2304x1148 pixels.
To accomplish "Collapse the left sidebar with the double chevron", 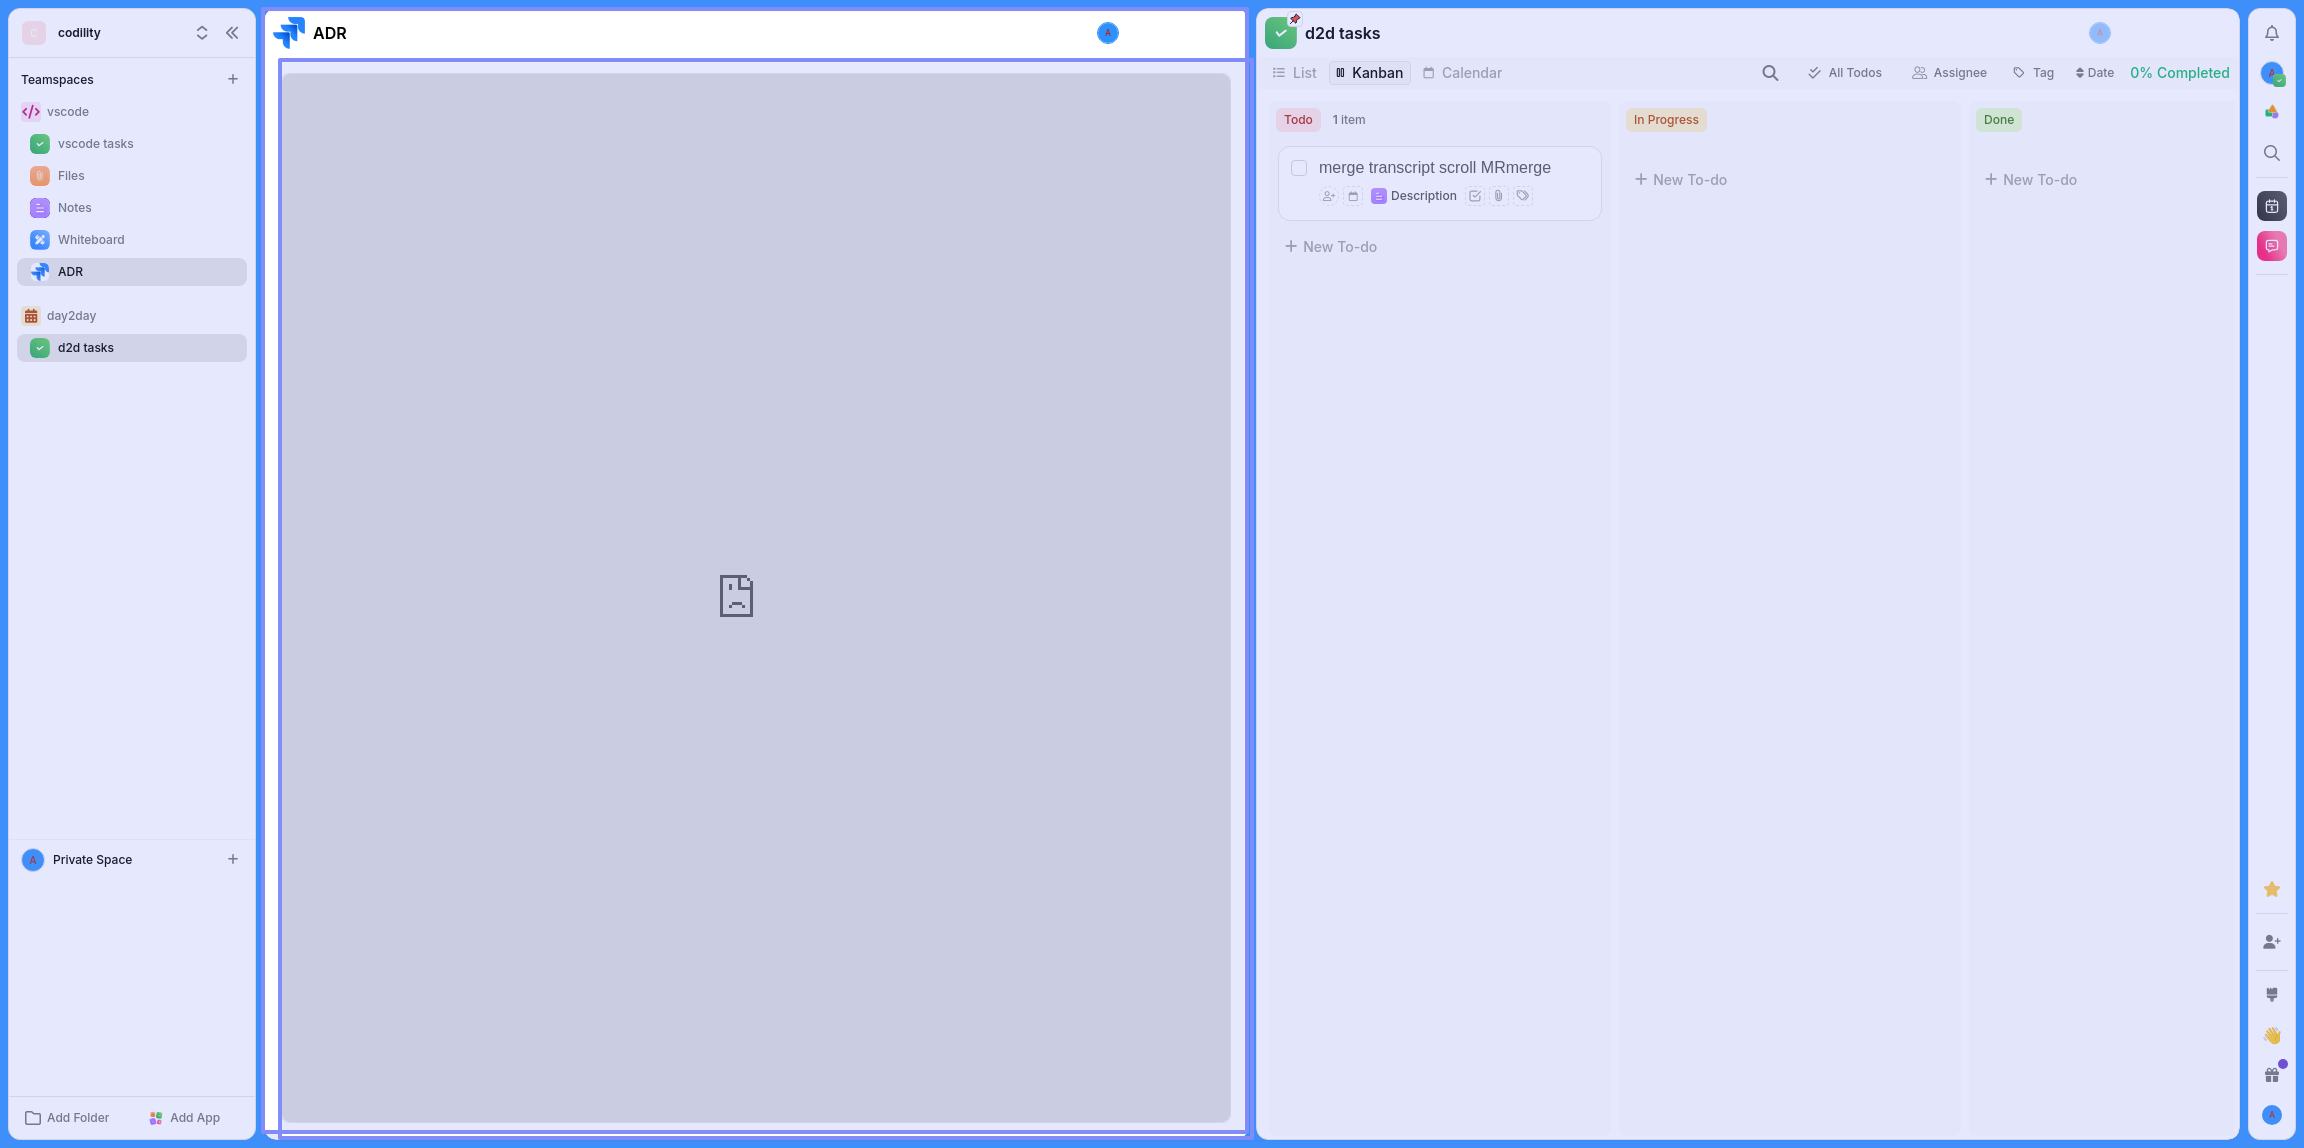I will coord(232,33).
